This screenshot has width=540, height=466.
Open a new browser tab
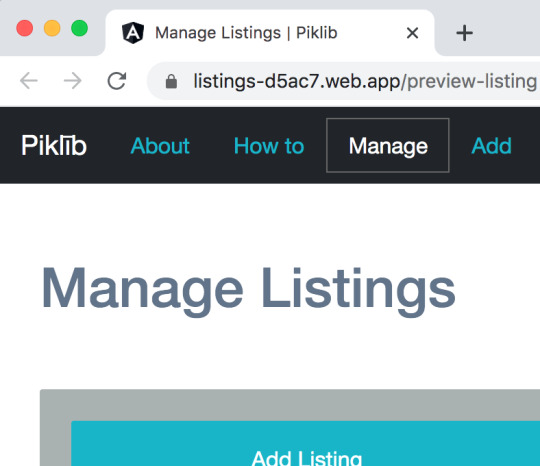tap(464, 33)
